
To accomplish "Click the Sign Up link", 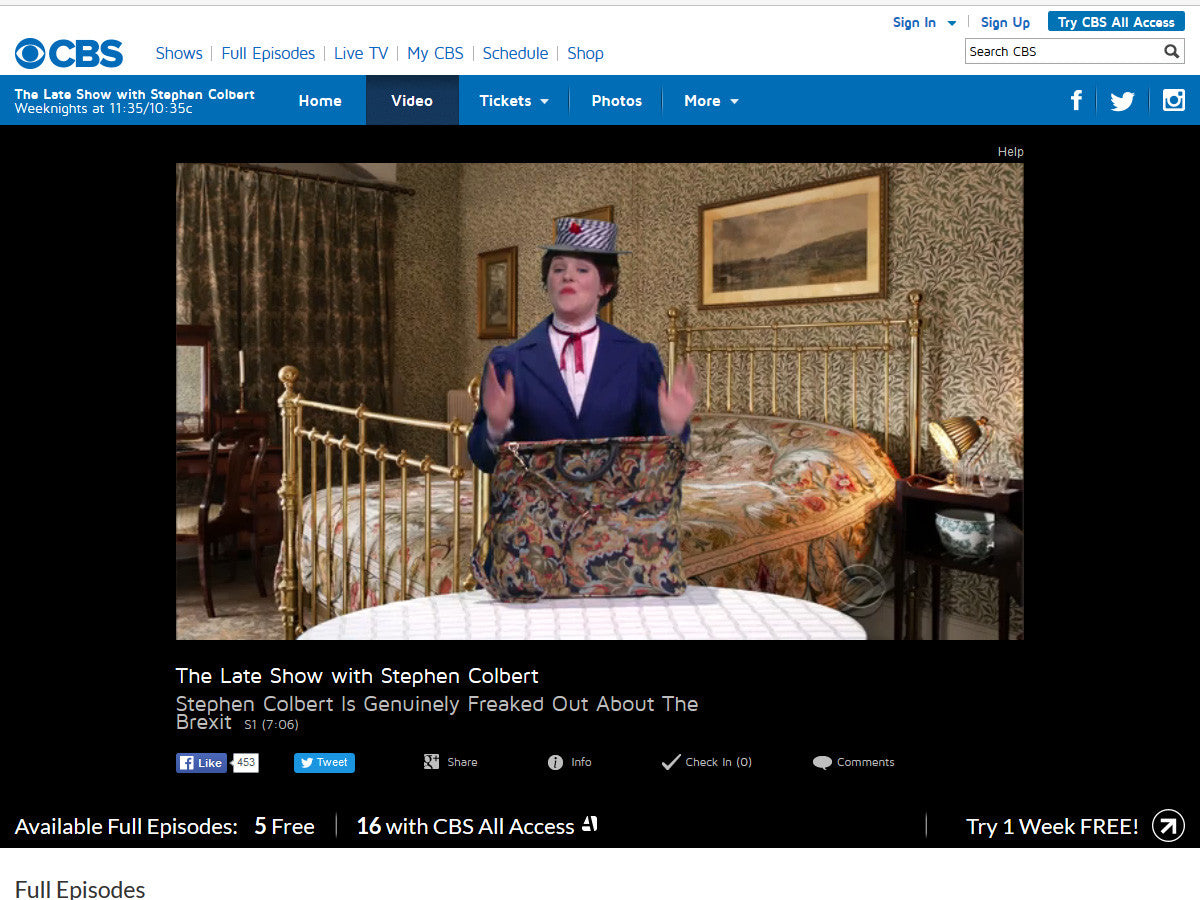I will pyautogui.click(x=1005, y=22).
